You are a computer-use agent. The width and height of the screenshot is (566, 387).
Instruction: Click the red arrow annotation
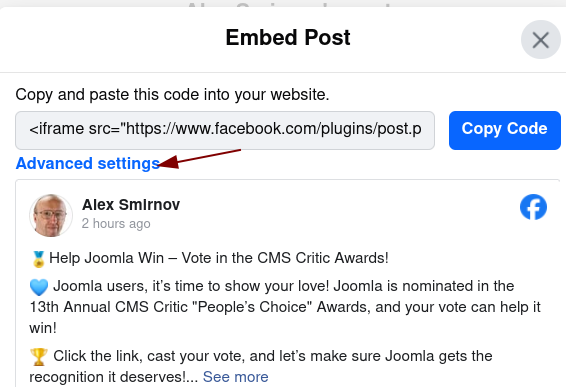[x=200, y=159]
